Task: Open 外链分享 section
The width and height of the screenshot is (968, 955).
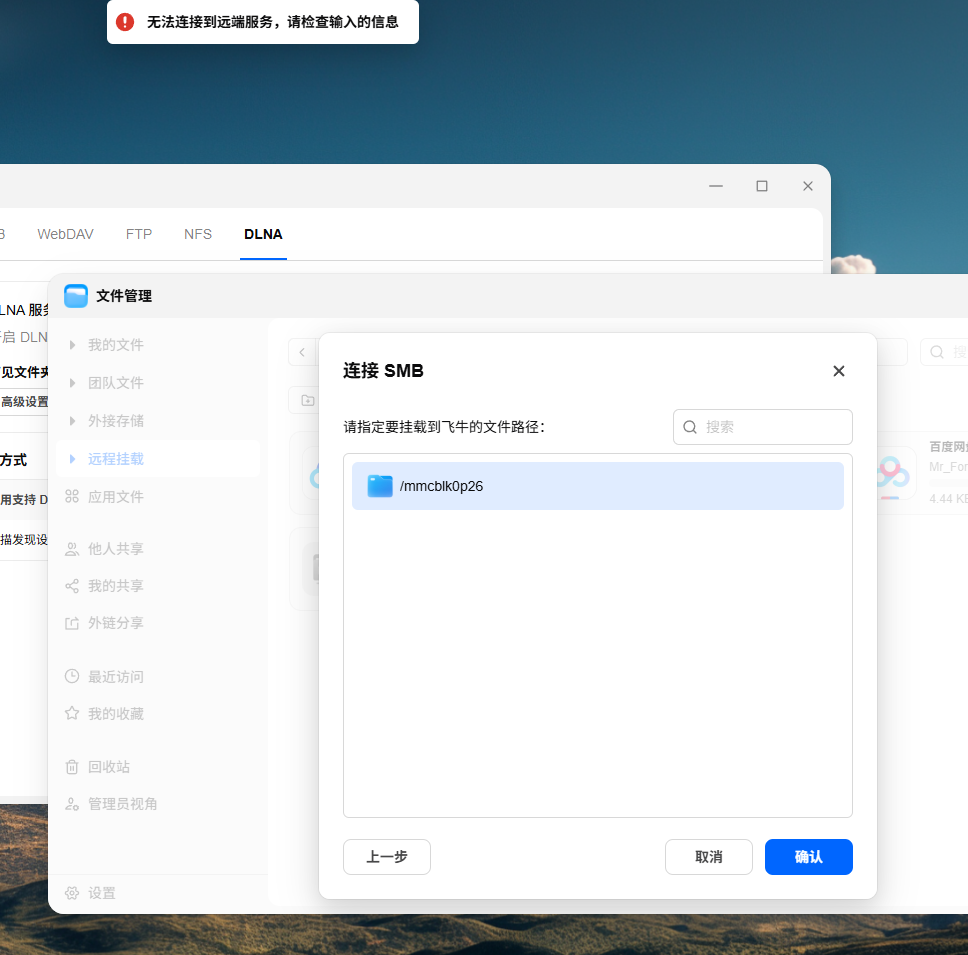Action: (x=115, y=623)
